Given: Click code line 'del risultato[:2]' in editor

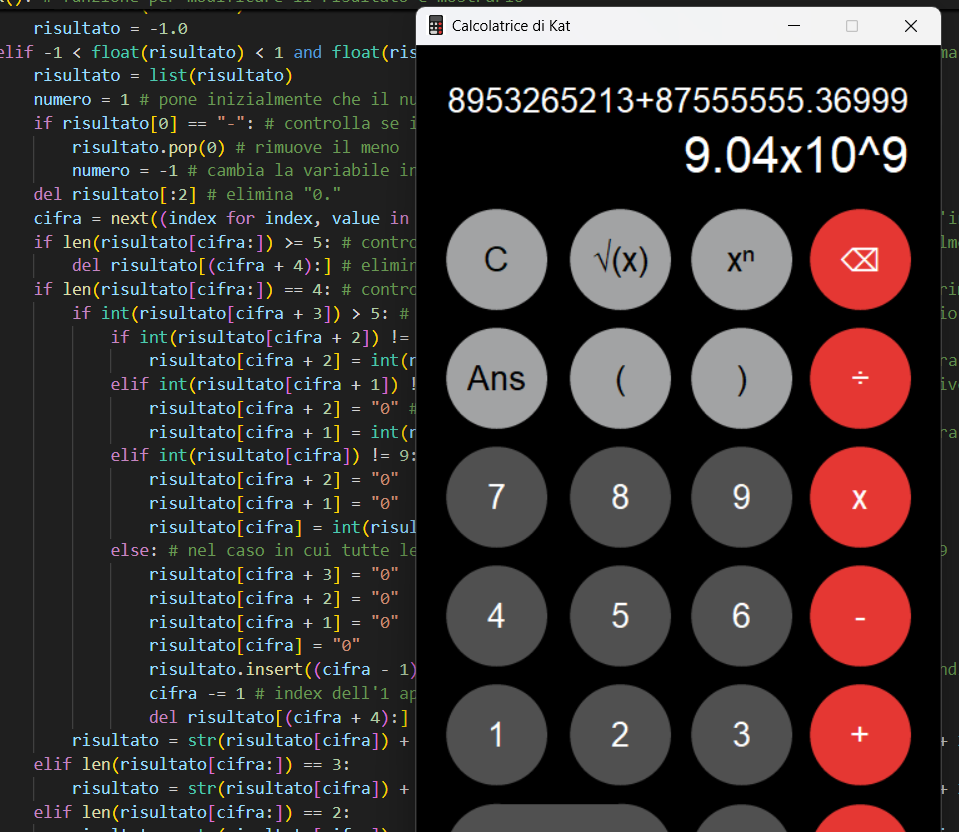Looking at the screenshot, I should pyautogui.click(x=115, y=195).
